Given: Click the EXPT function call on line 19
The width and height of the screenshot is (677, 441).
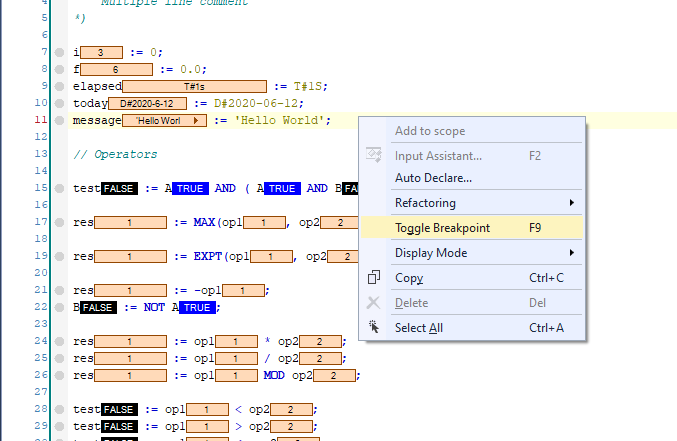Looking at the screenshot, I should 209,256.
